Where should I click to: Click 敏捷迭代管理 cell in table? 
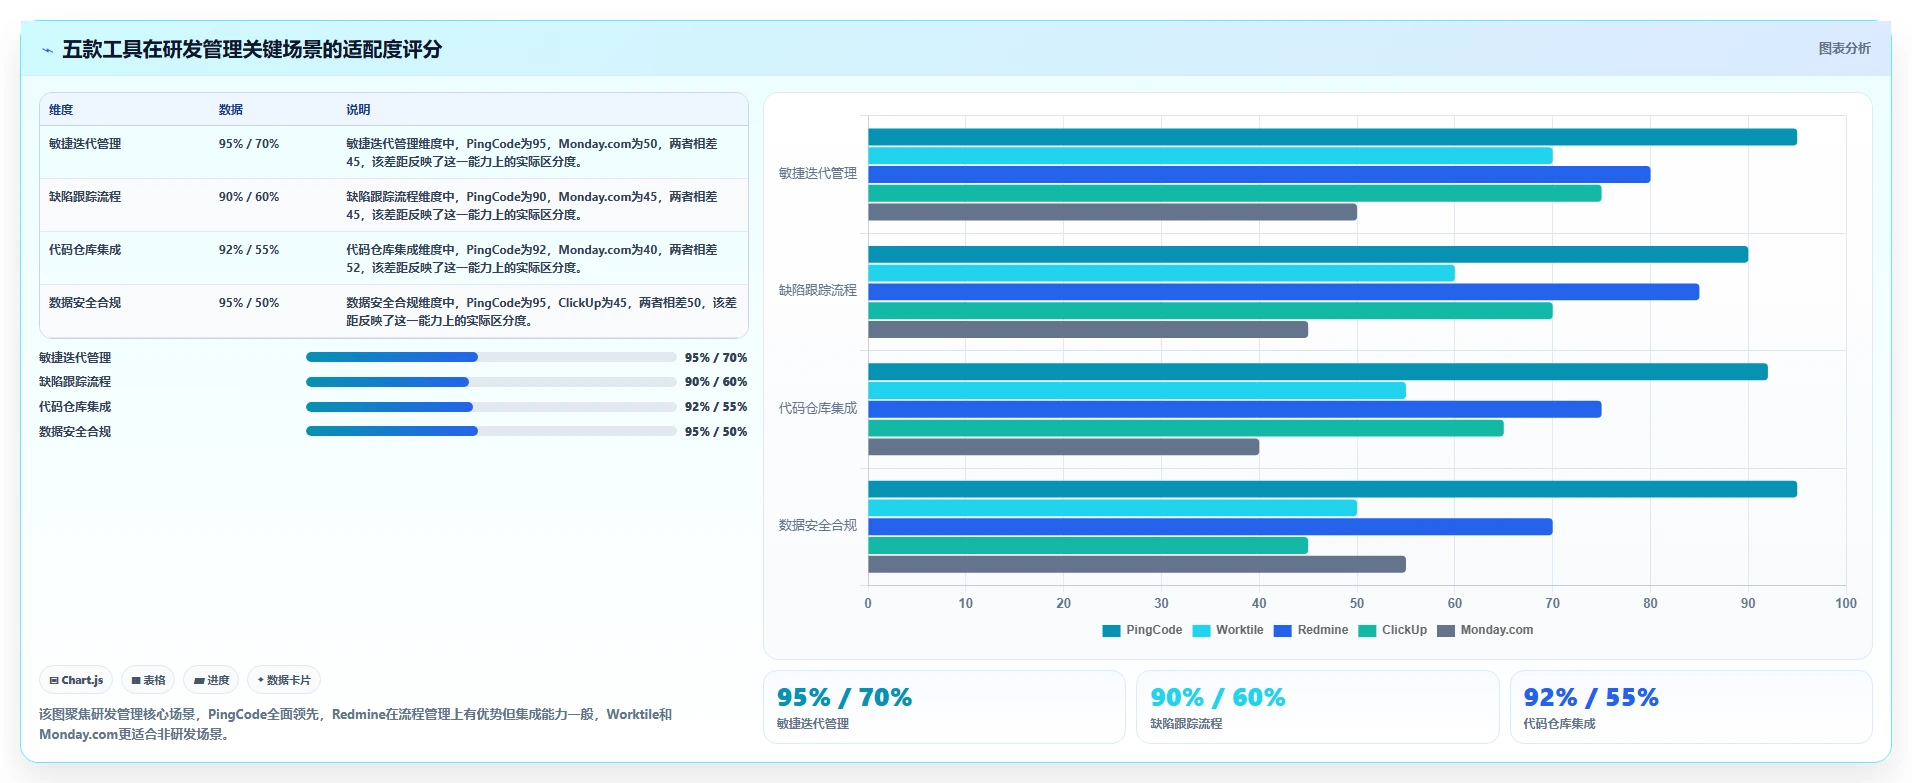point(85,144)
